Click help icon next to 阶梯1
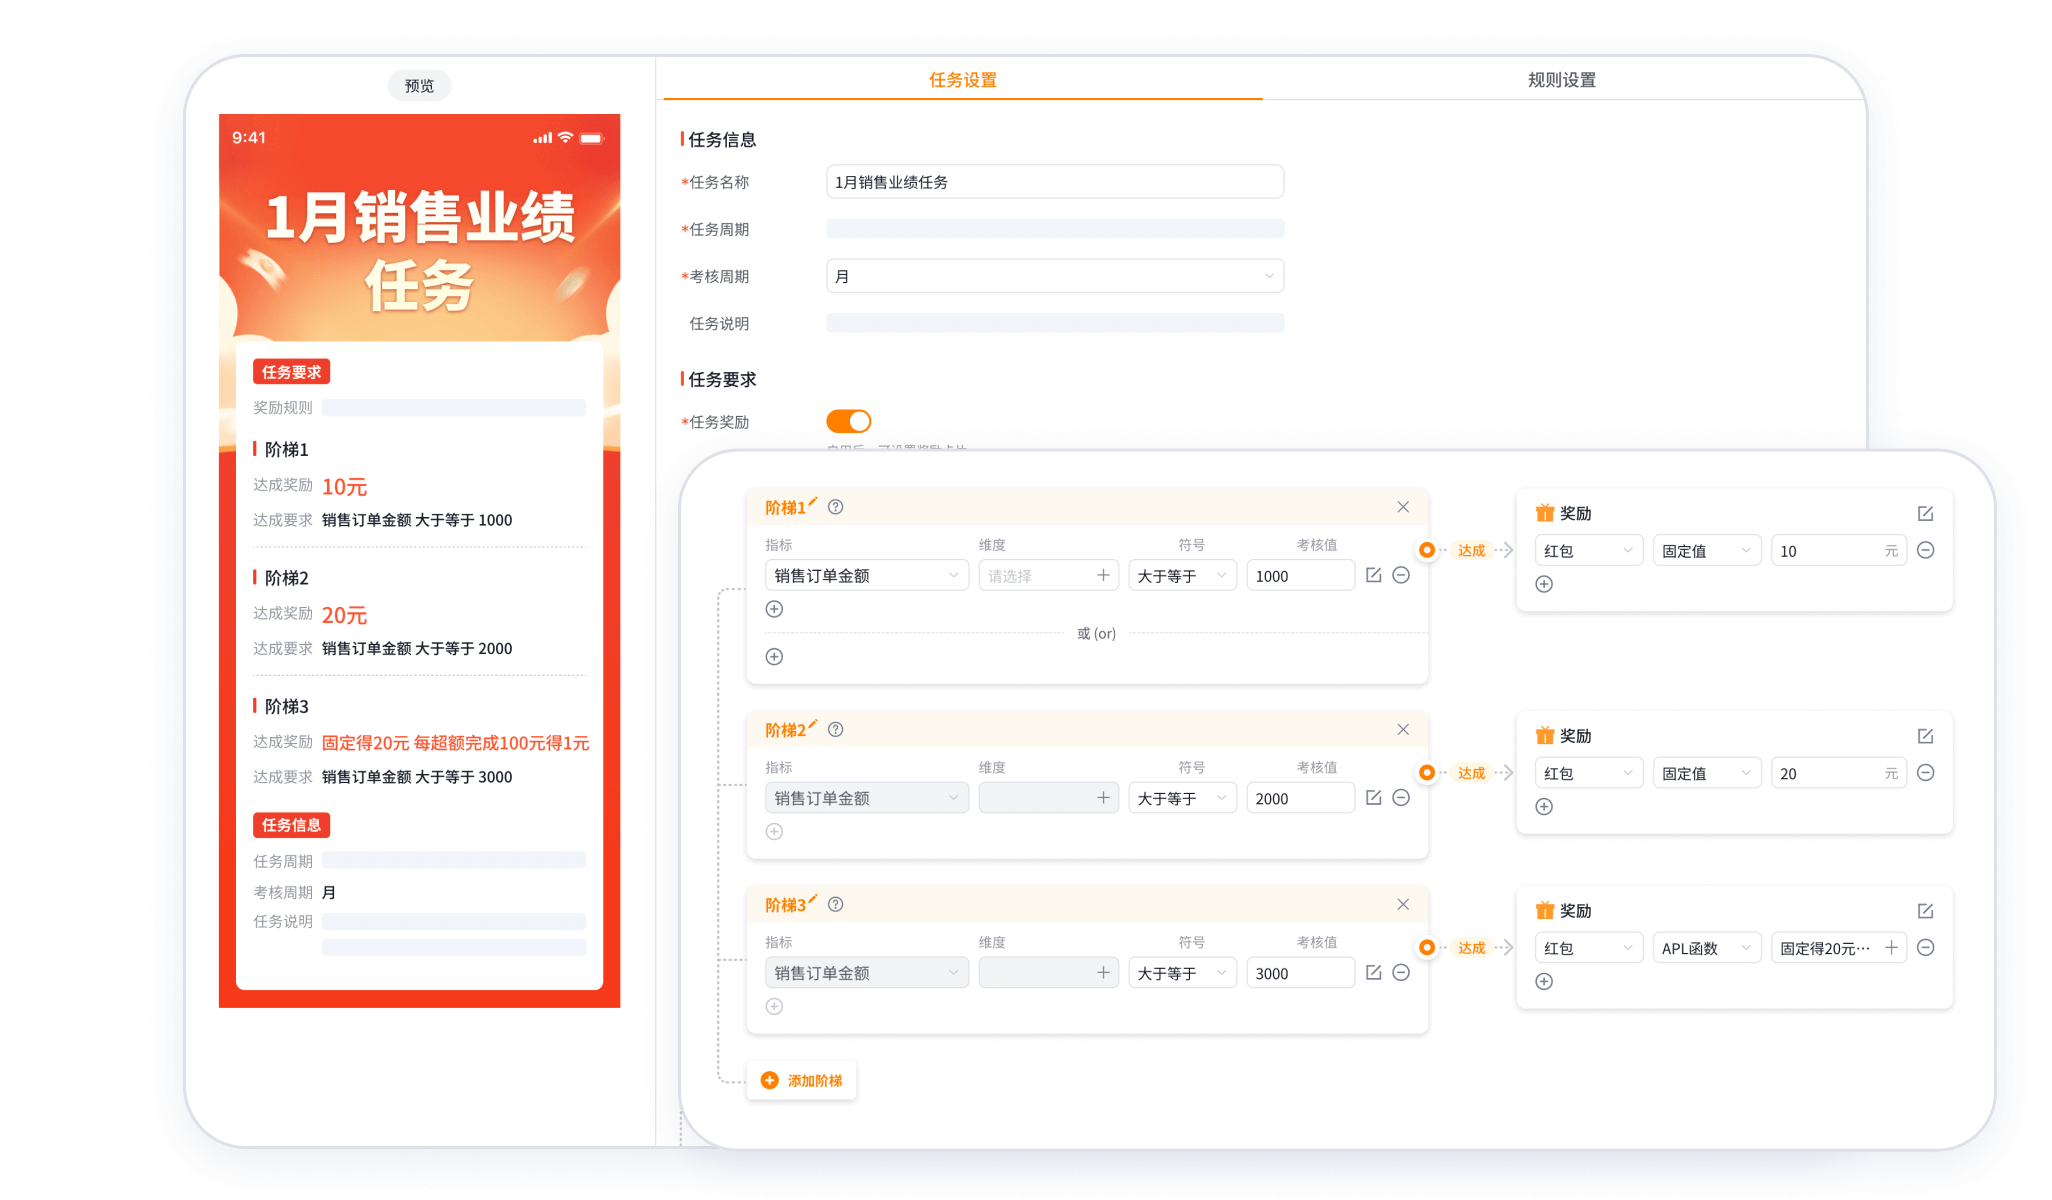The height and width of the screenshot is (1200, 2052). pyautogui.click(x=836, y=507)
